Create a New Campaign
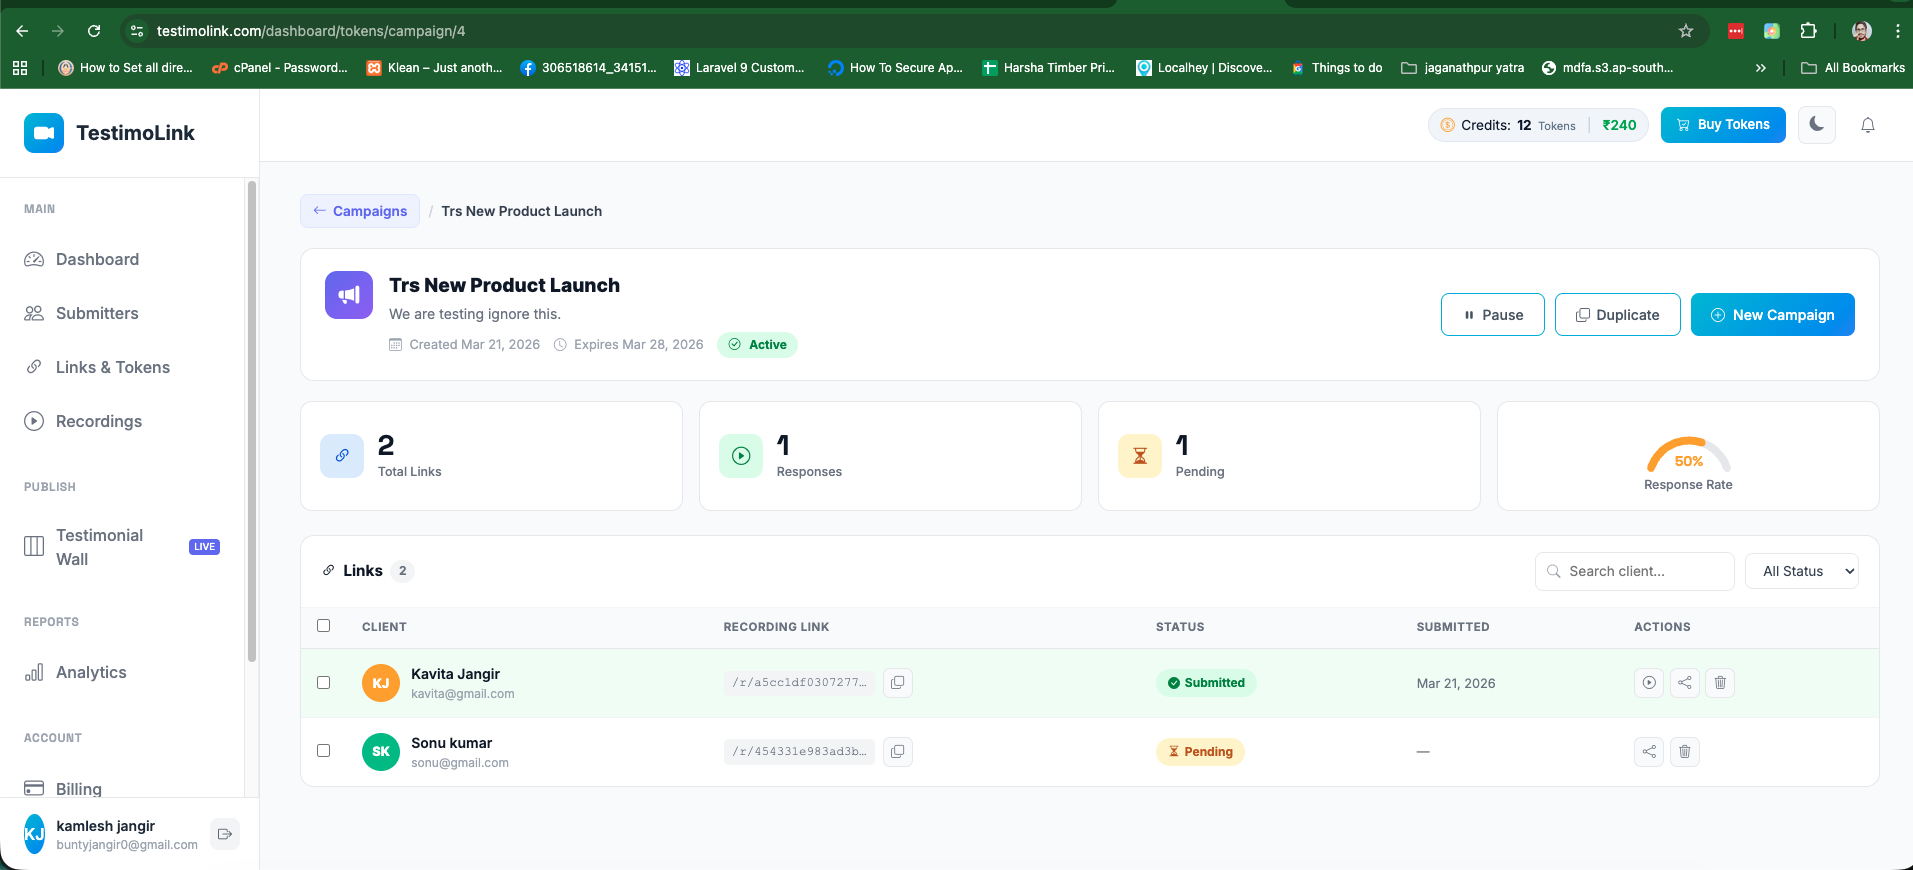Viewport: 1913px width, 870px height. point(1772,315)
